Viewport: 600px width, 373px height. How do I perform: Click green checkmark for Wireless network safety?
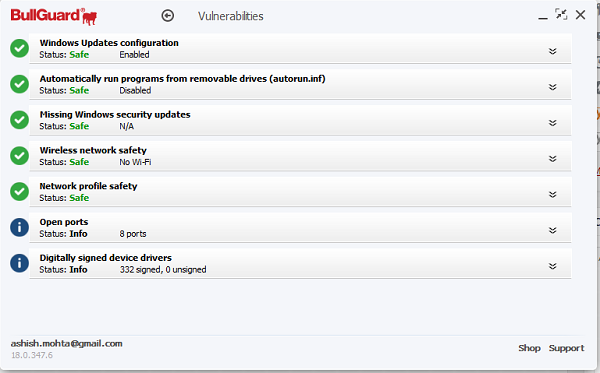(20, 156)
